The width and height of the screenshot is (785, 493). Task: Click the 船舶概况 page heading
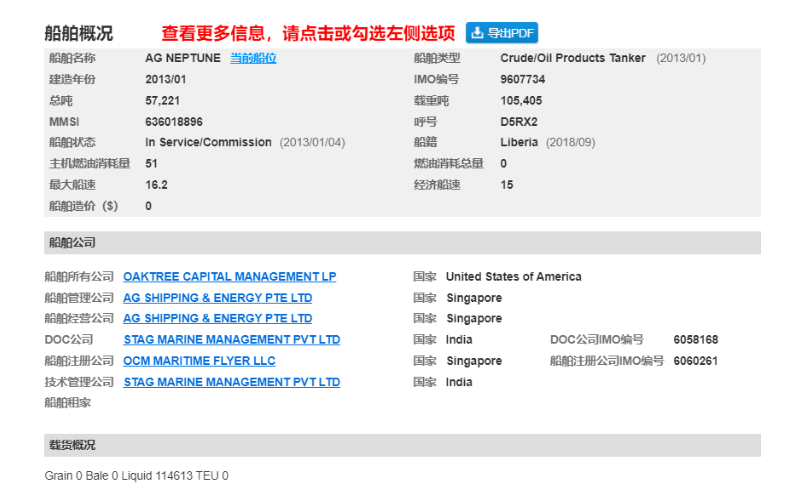pos(79,34)
